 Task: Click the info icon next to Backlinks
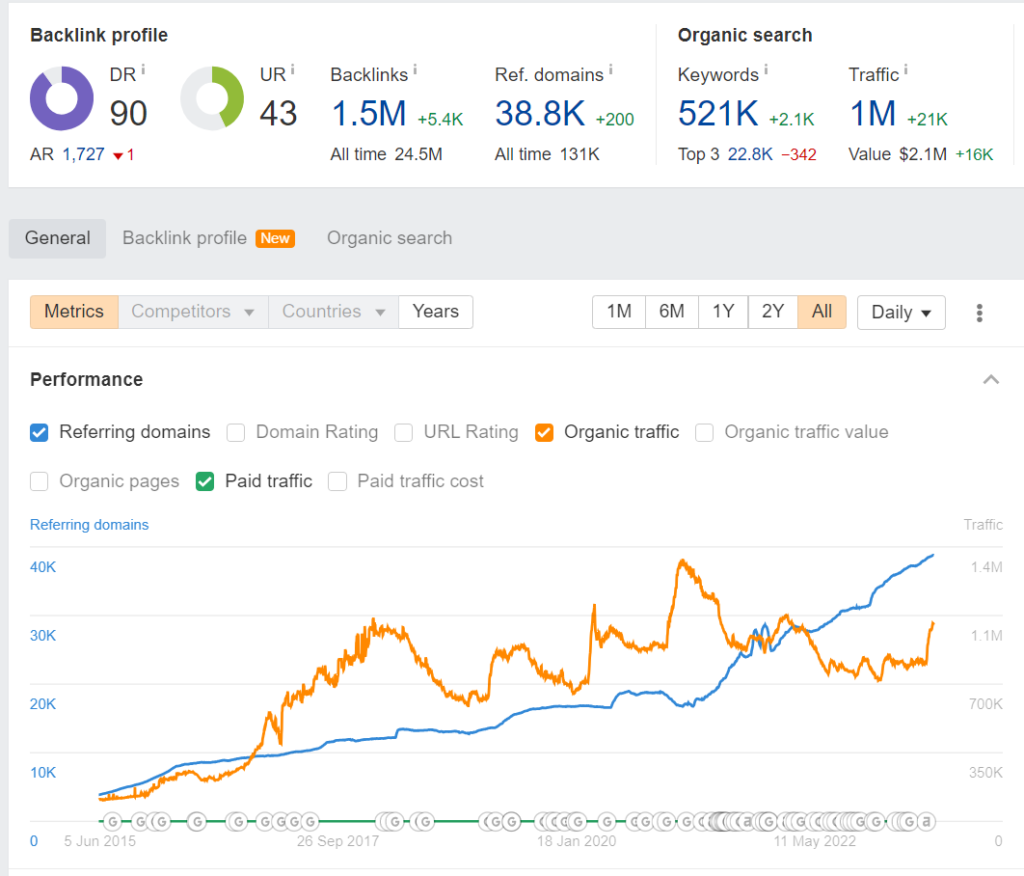[x=414, y=69]
